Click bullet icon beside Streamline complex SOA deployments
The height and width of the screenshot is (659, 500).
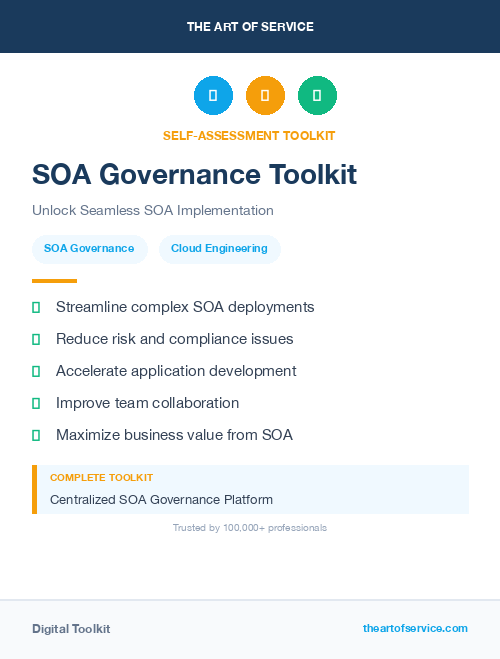coord(36,308)
